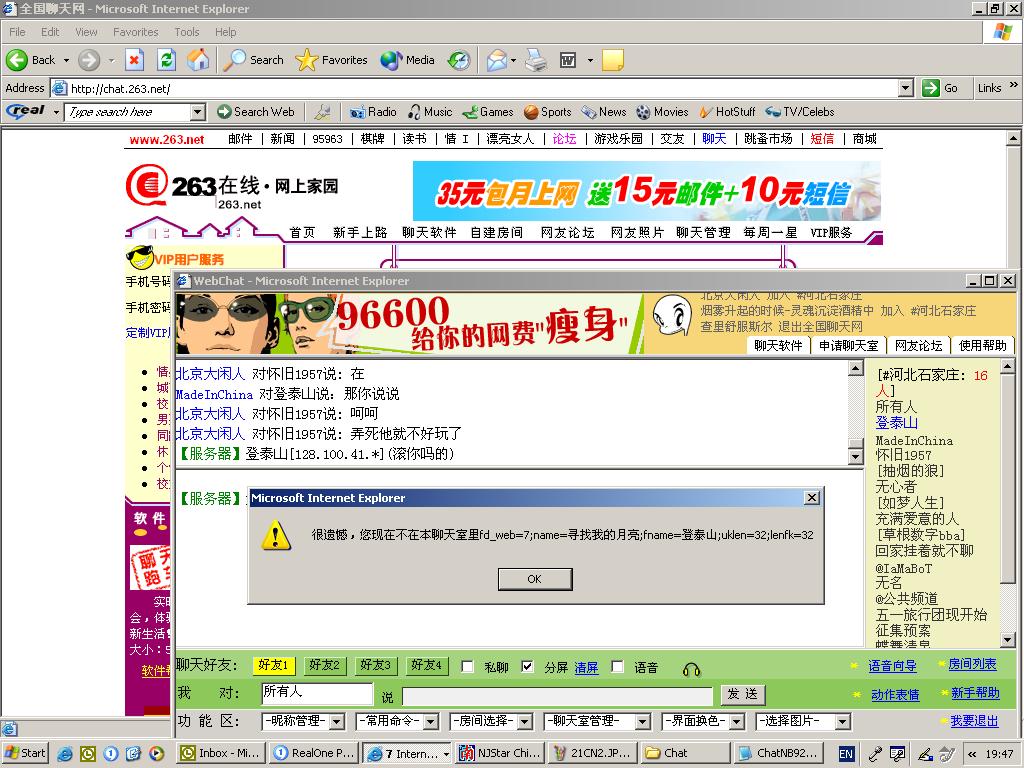1024x768 pixels.
Task: Open History clock icon
Action: point(459,60)
